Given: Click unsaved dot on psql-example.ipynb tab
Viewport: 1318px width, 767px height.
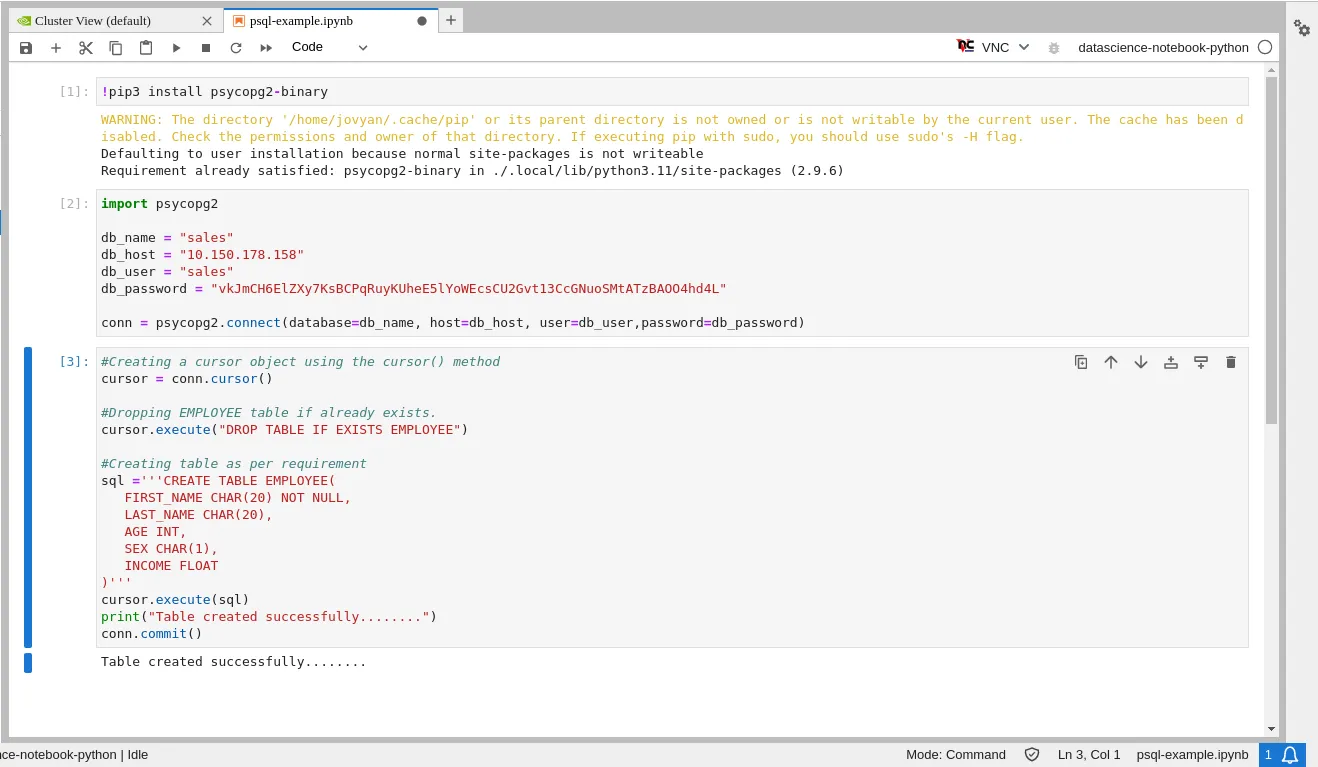Looking at the screenshot, I should [x=421, y=21].
